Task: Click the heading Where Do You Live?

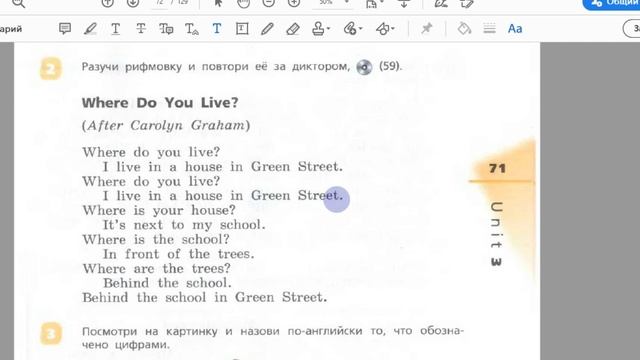Action: pos(160,103)
